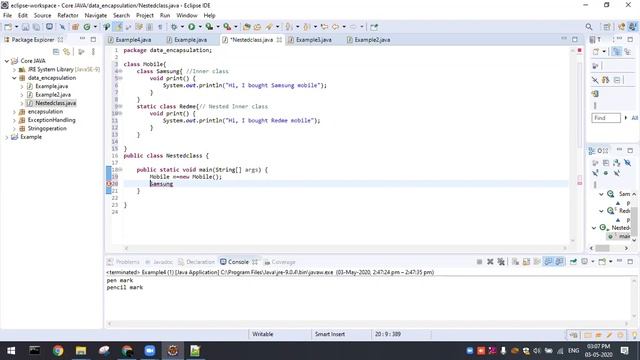
Task: Toggle Scroll Lock in the Console toolbar
Action: 526,262
